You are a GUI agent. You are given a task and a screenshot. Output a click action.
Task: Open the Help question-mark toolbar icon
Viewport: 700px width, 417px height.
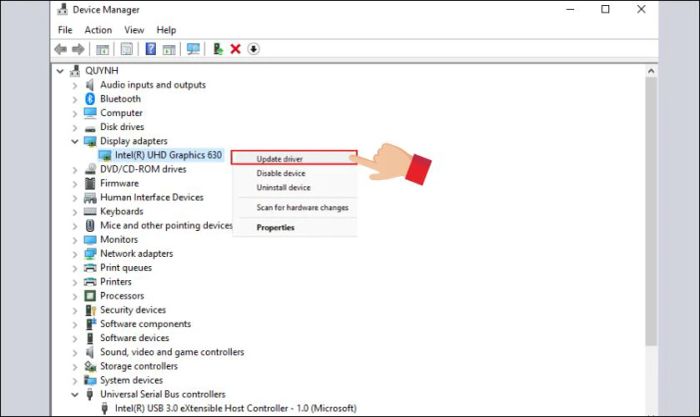click(x=151, y=49)
